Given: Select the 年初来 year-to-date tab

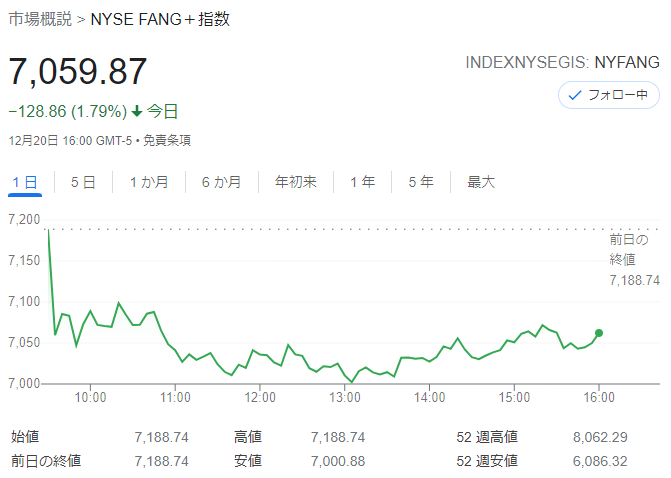Looking at the screenshot, I should [x=296, y=182].
